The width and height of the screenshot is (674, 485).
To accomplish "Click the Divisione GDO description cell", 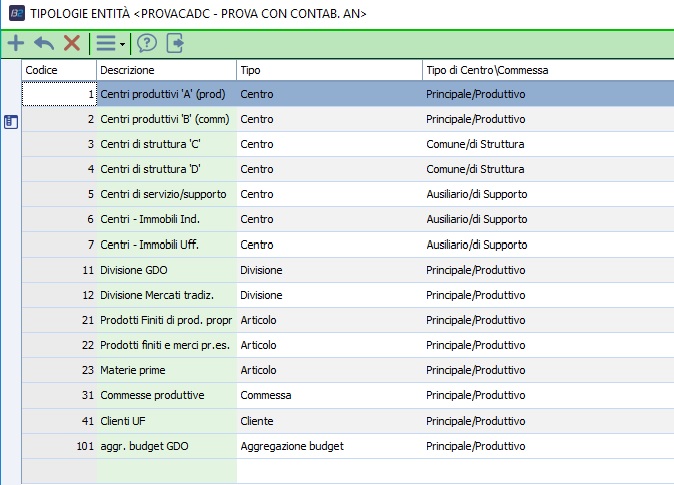I will [x=166, y=270].
